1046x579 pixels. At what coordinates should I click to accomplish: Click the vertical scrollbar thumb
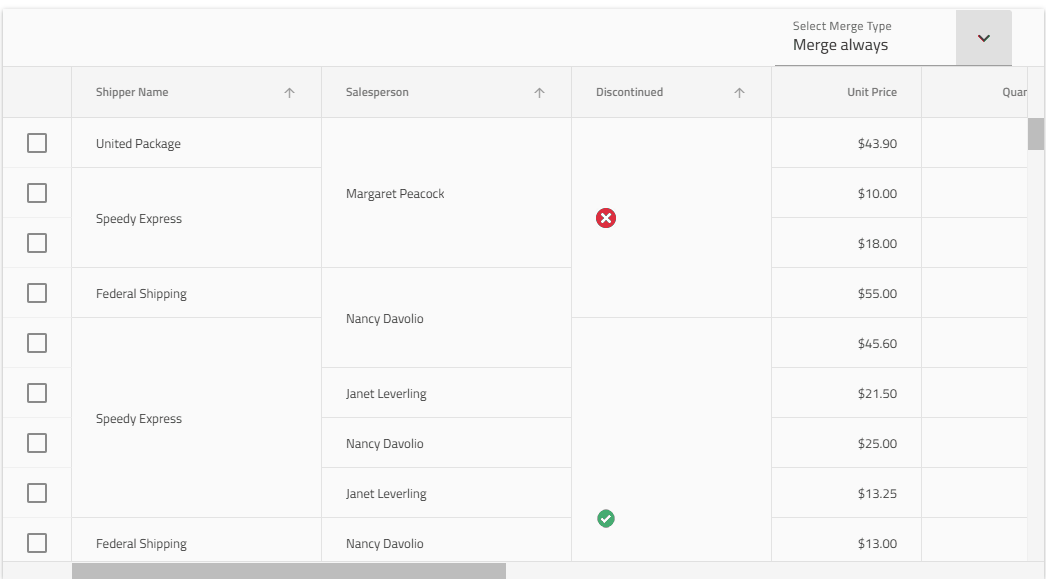[1036, 133]
